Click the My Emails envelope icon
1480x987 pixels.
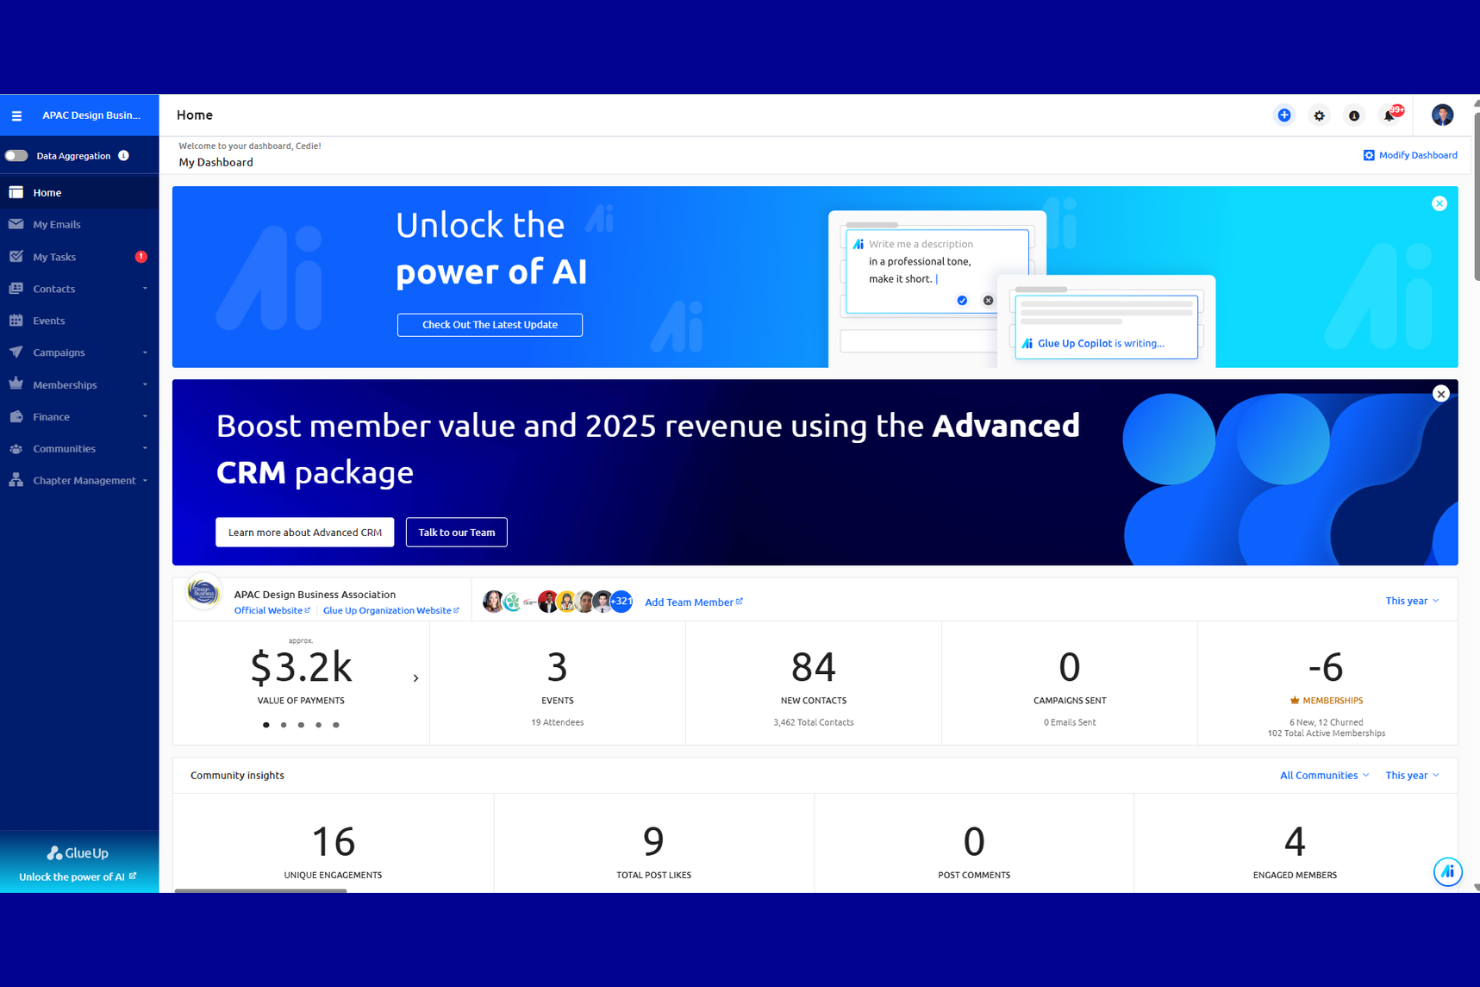tap(16, 225)
